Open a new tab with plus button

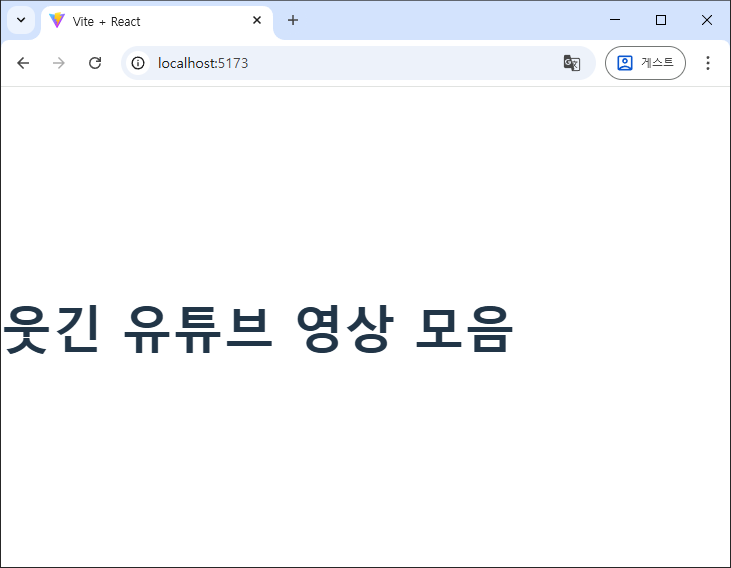tap(293, 20)
